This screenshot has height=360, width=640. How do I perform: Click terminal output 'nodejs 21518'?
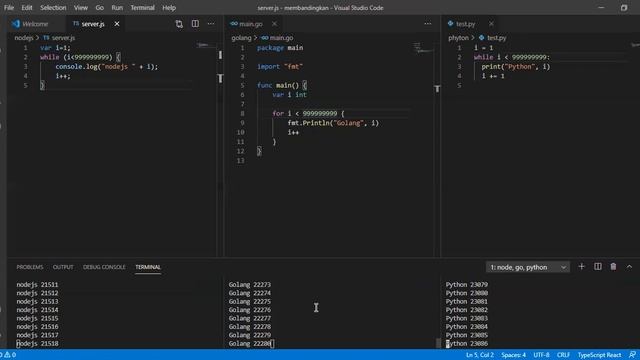[37, 344]
